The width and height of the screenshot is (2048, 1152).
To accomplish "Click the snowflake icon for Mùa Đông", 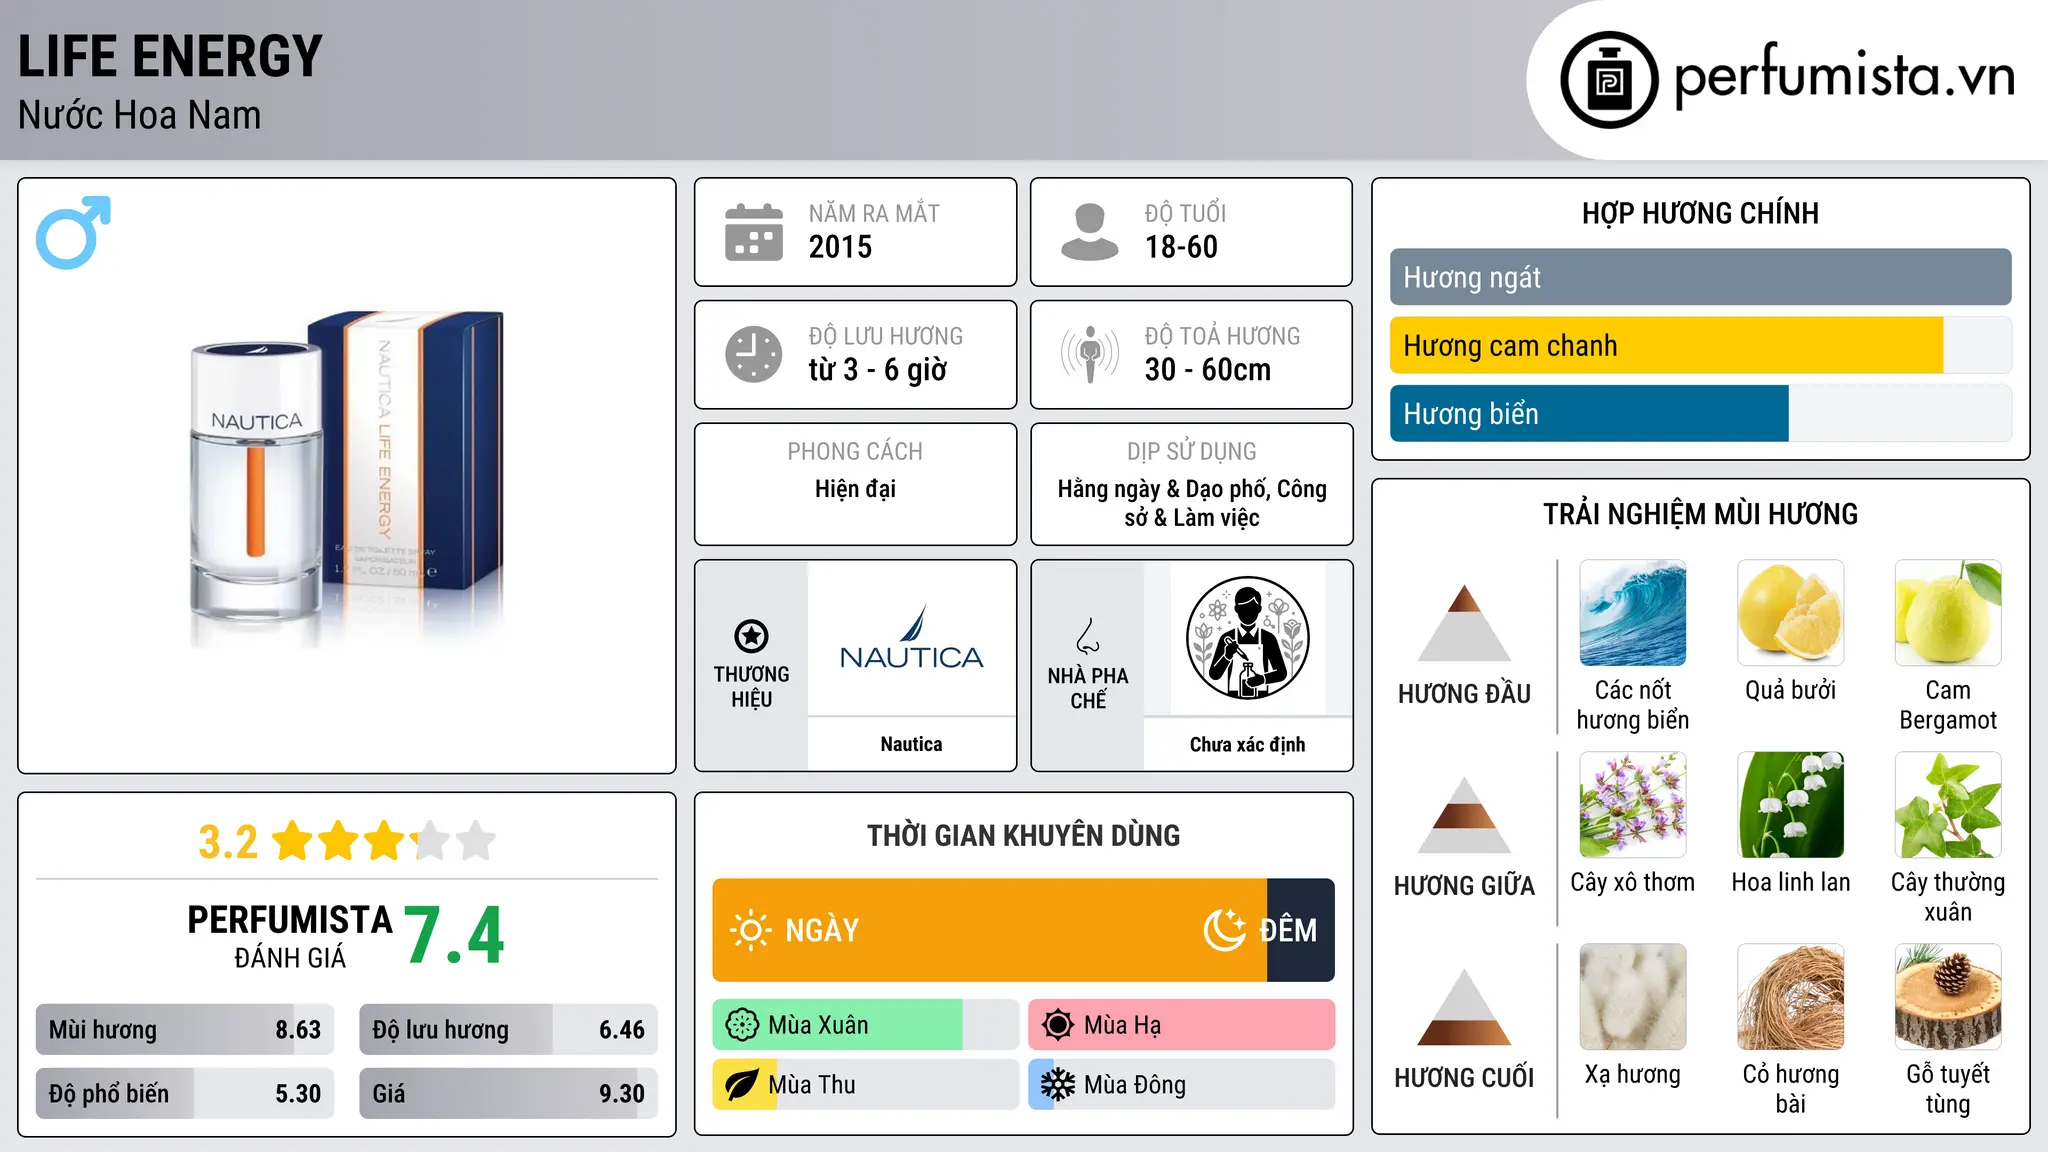I will tap(1058, 1085).
